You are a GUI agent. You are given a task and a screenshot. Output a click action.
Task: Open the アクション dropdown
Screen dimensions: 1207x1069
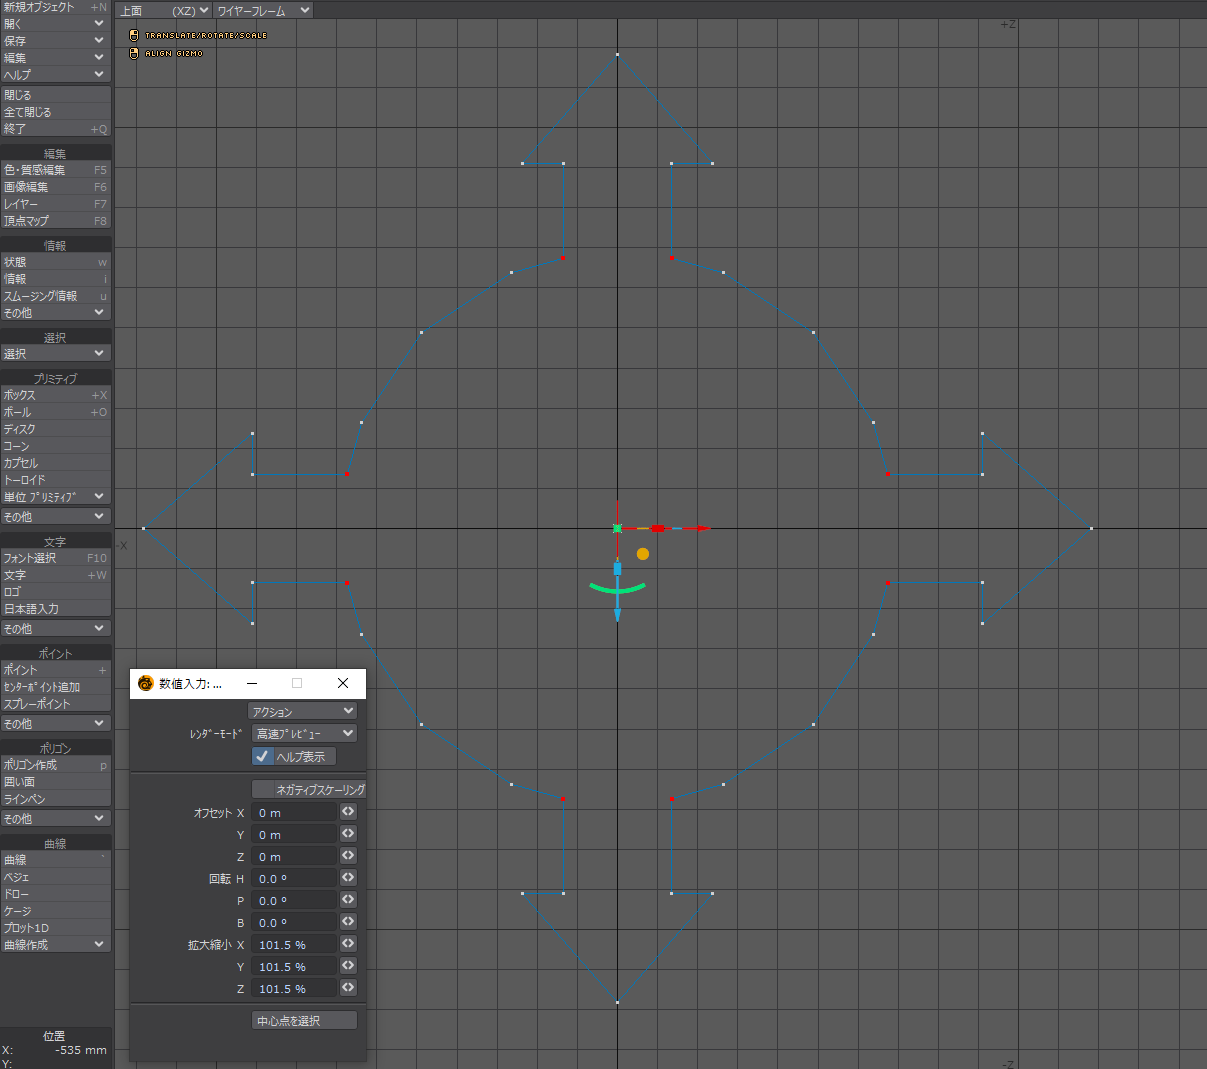(302, 711)
